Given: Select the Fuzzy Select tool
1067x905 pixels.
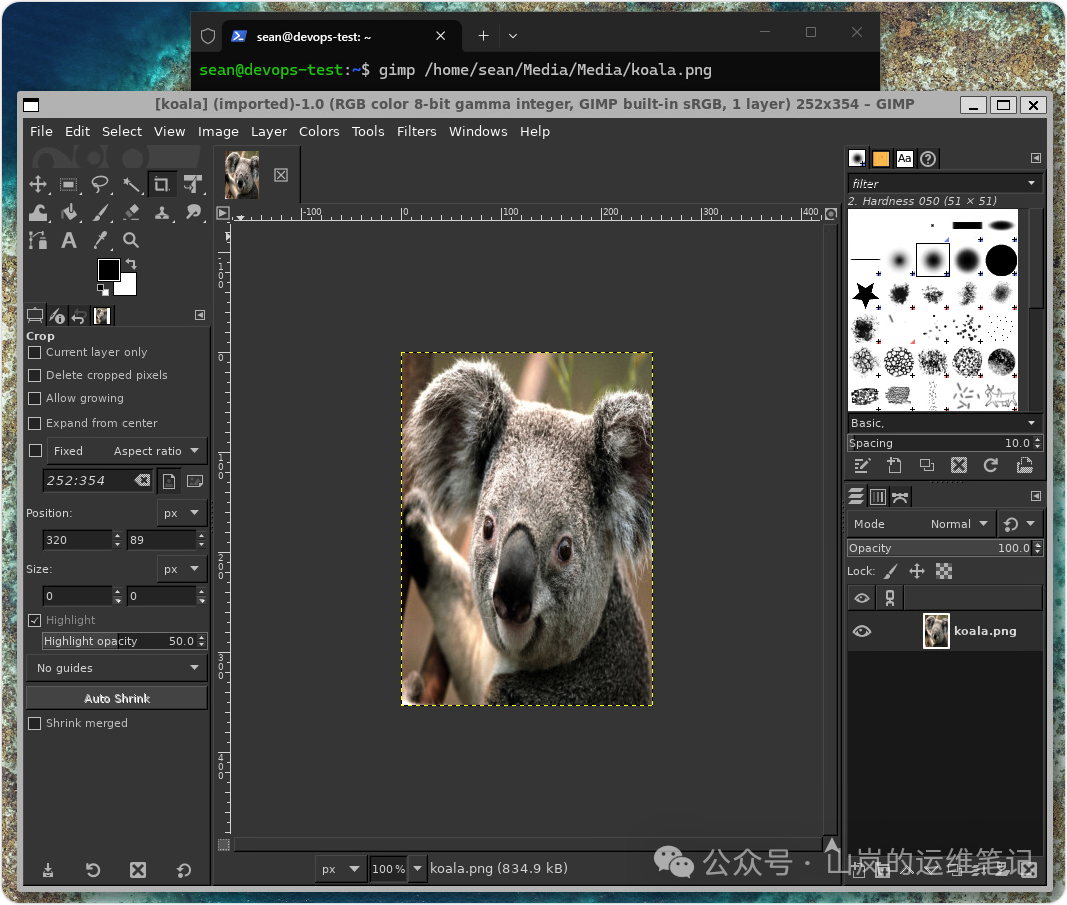Looking at the screenshot, I should [131, 185].
